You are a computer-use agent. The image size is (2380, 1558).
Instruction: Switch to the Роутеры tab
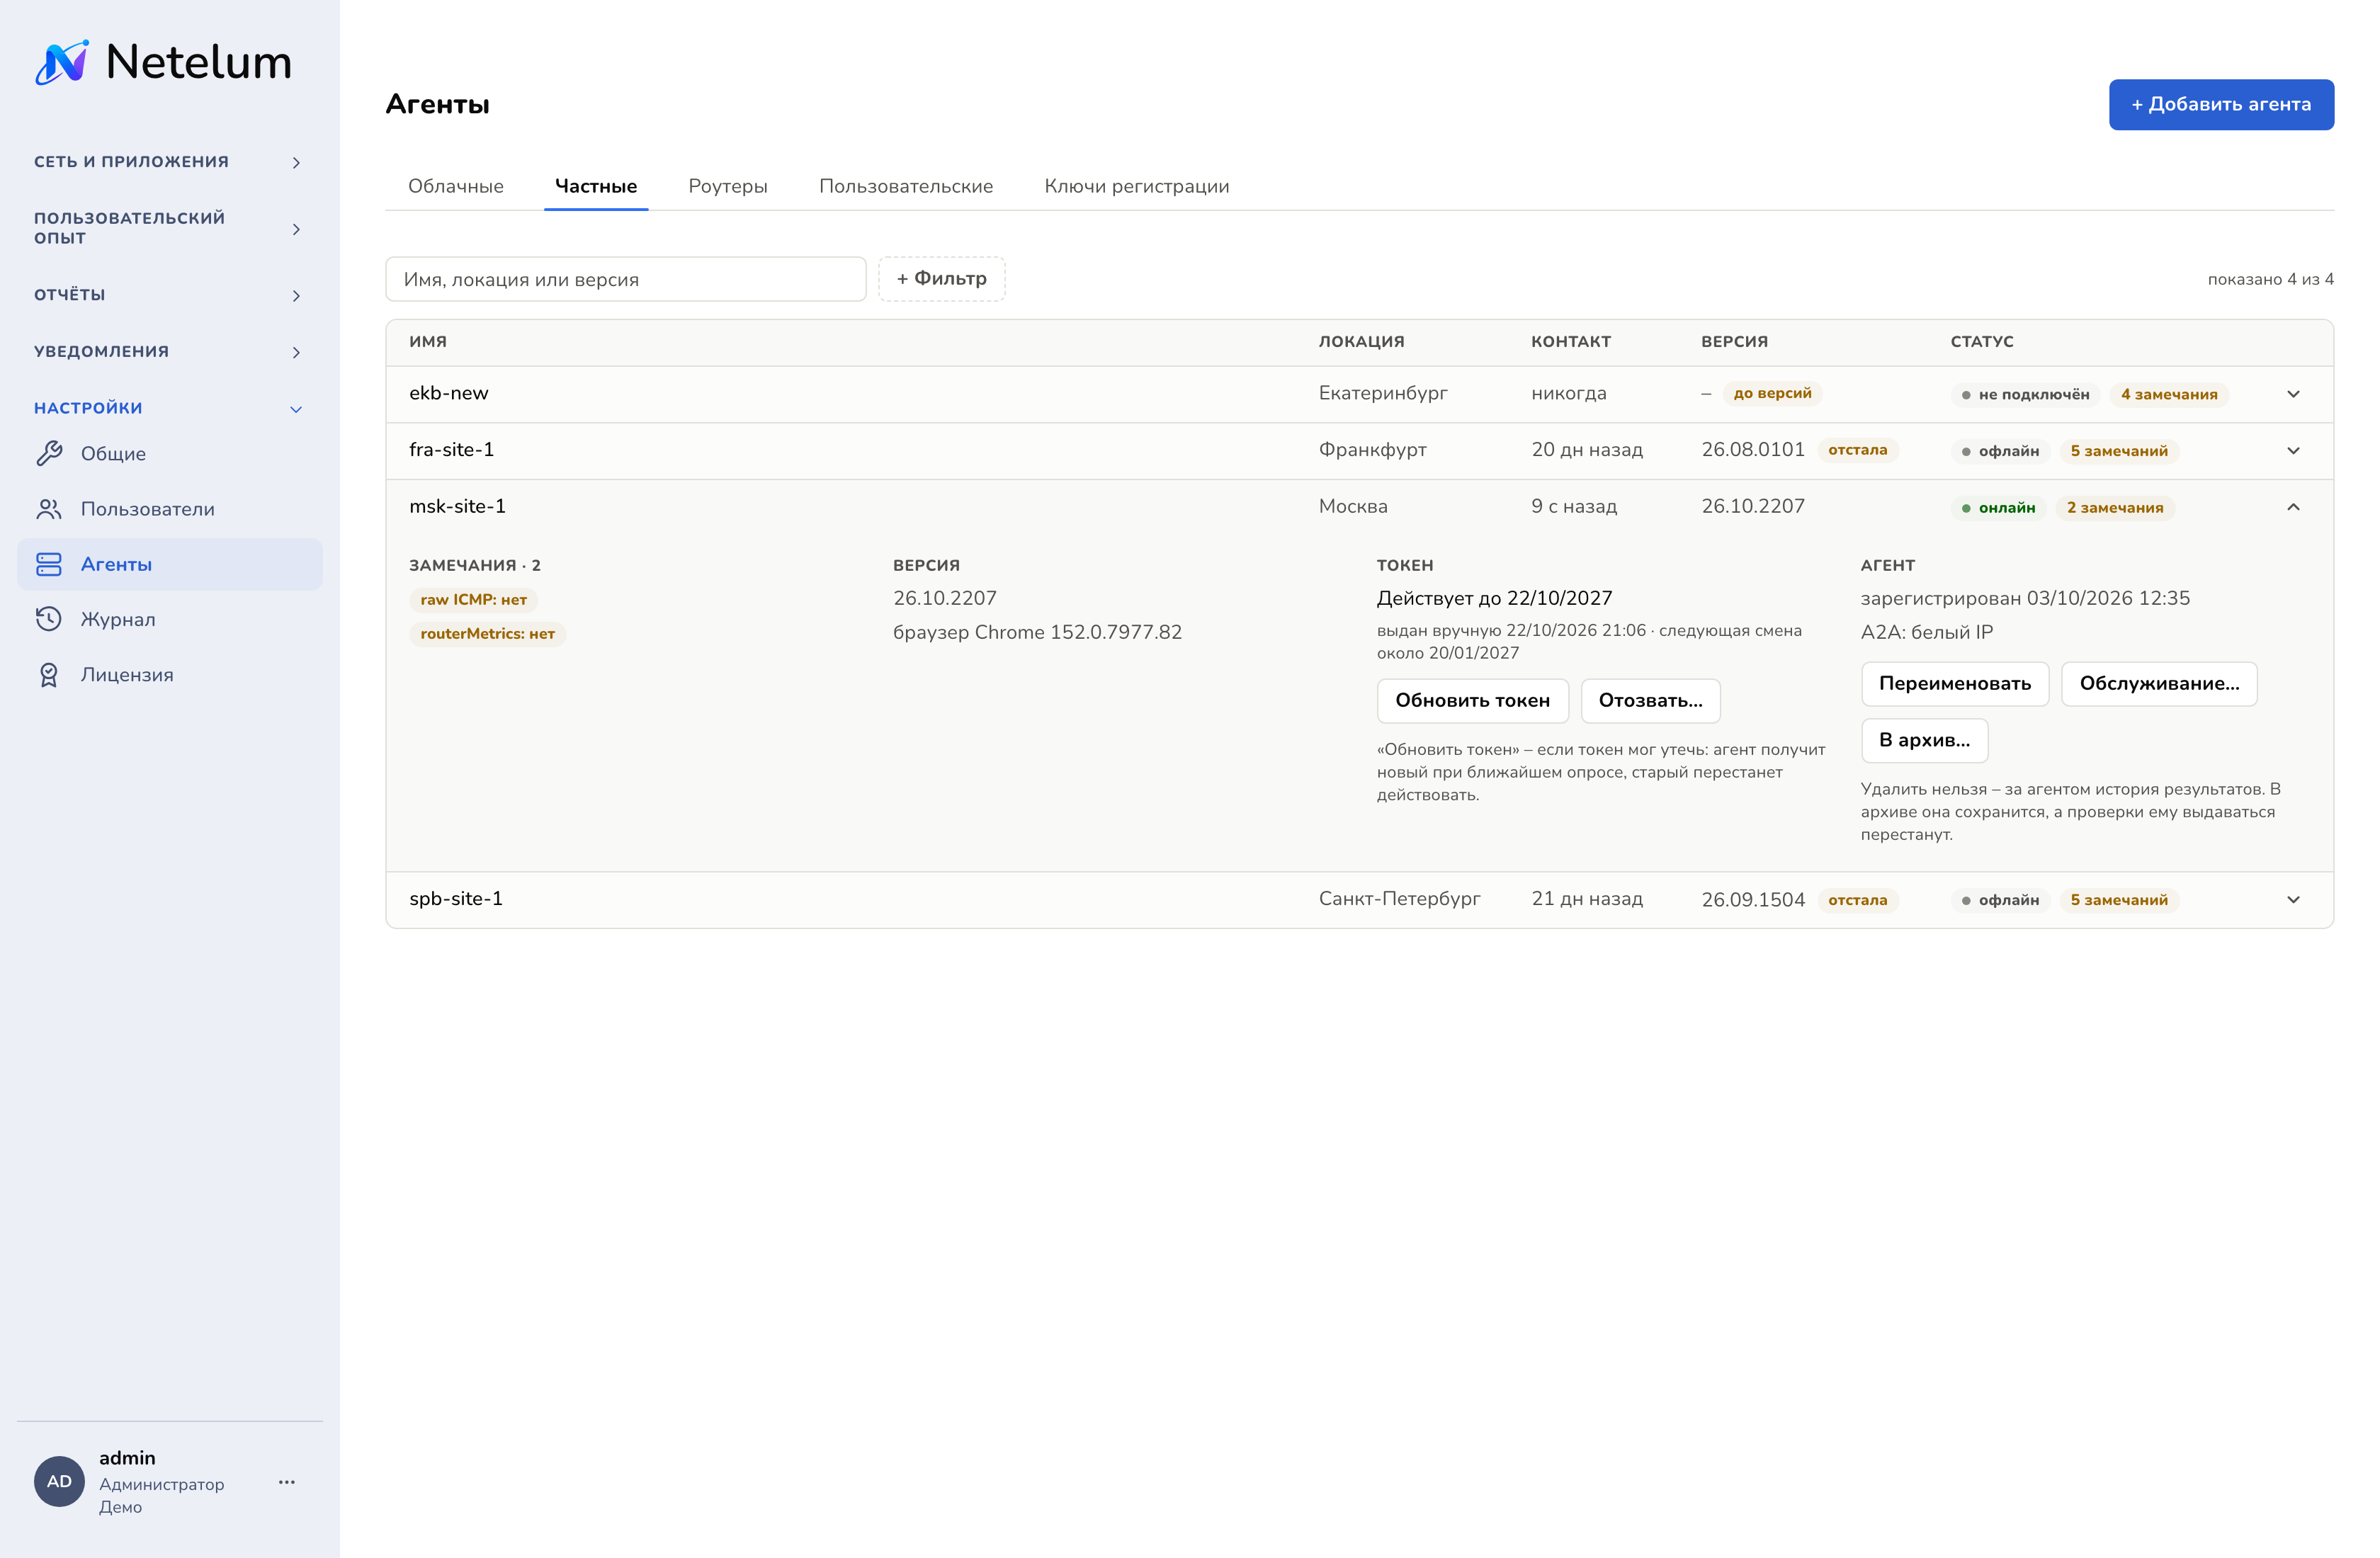tap(728, 186)
